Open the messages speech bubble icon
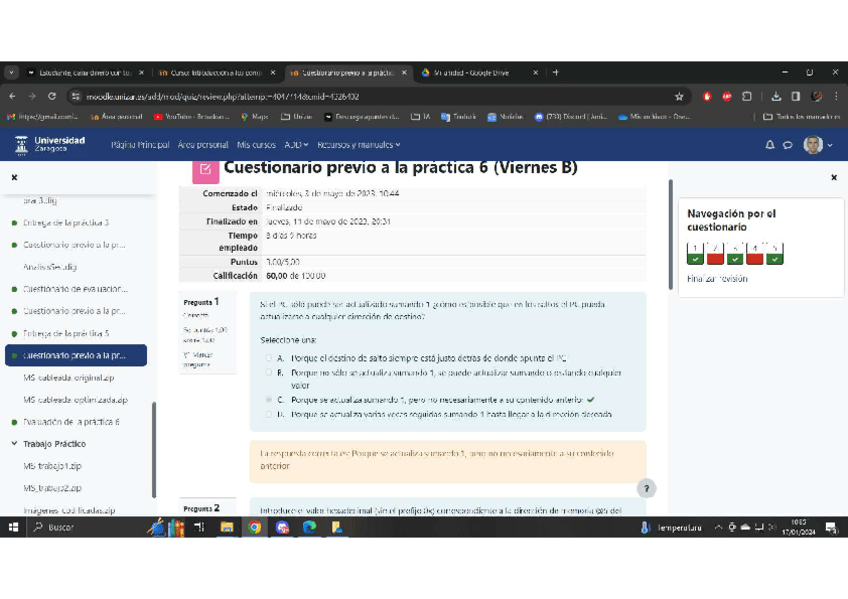848x599 pixels. [x=788, y=144]
